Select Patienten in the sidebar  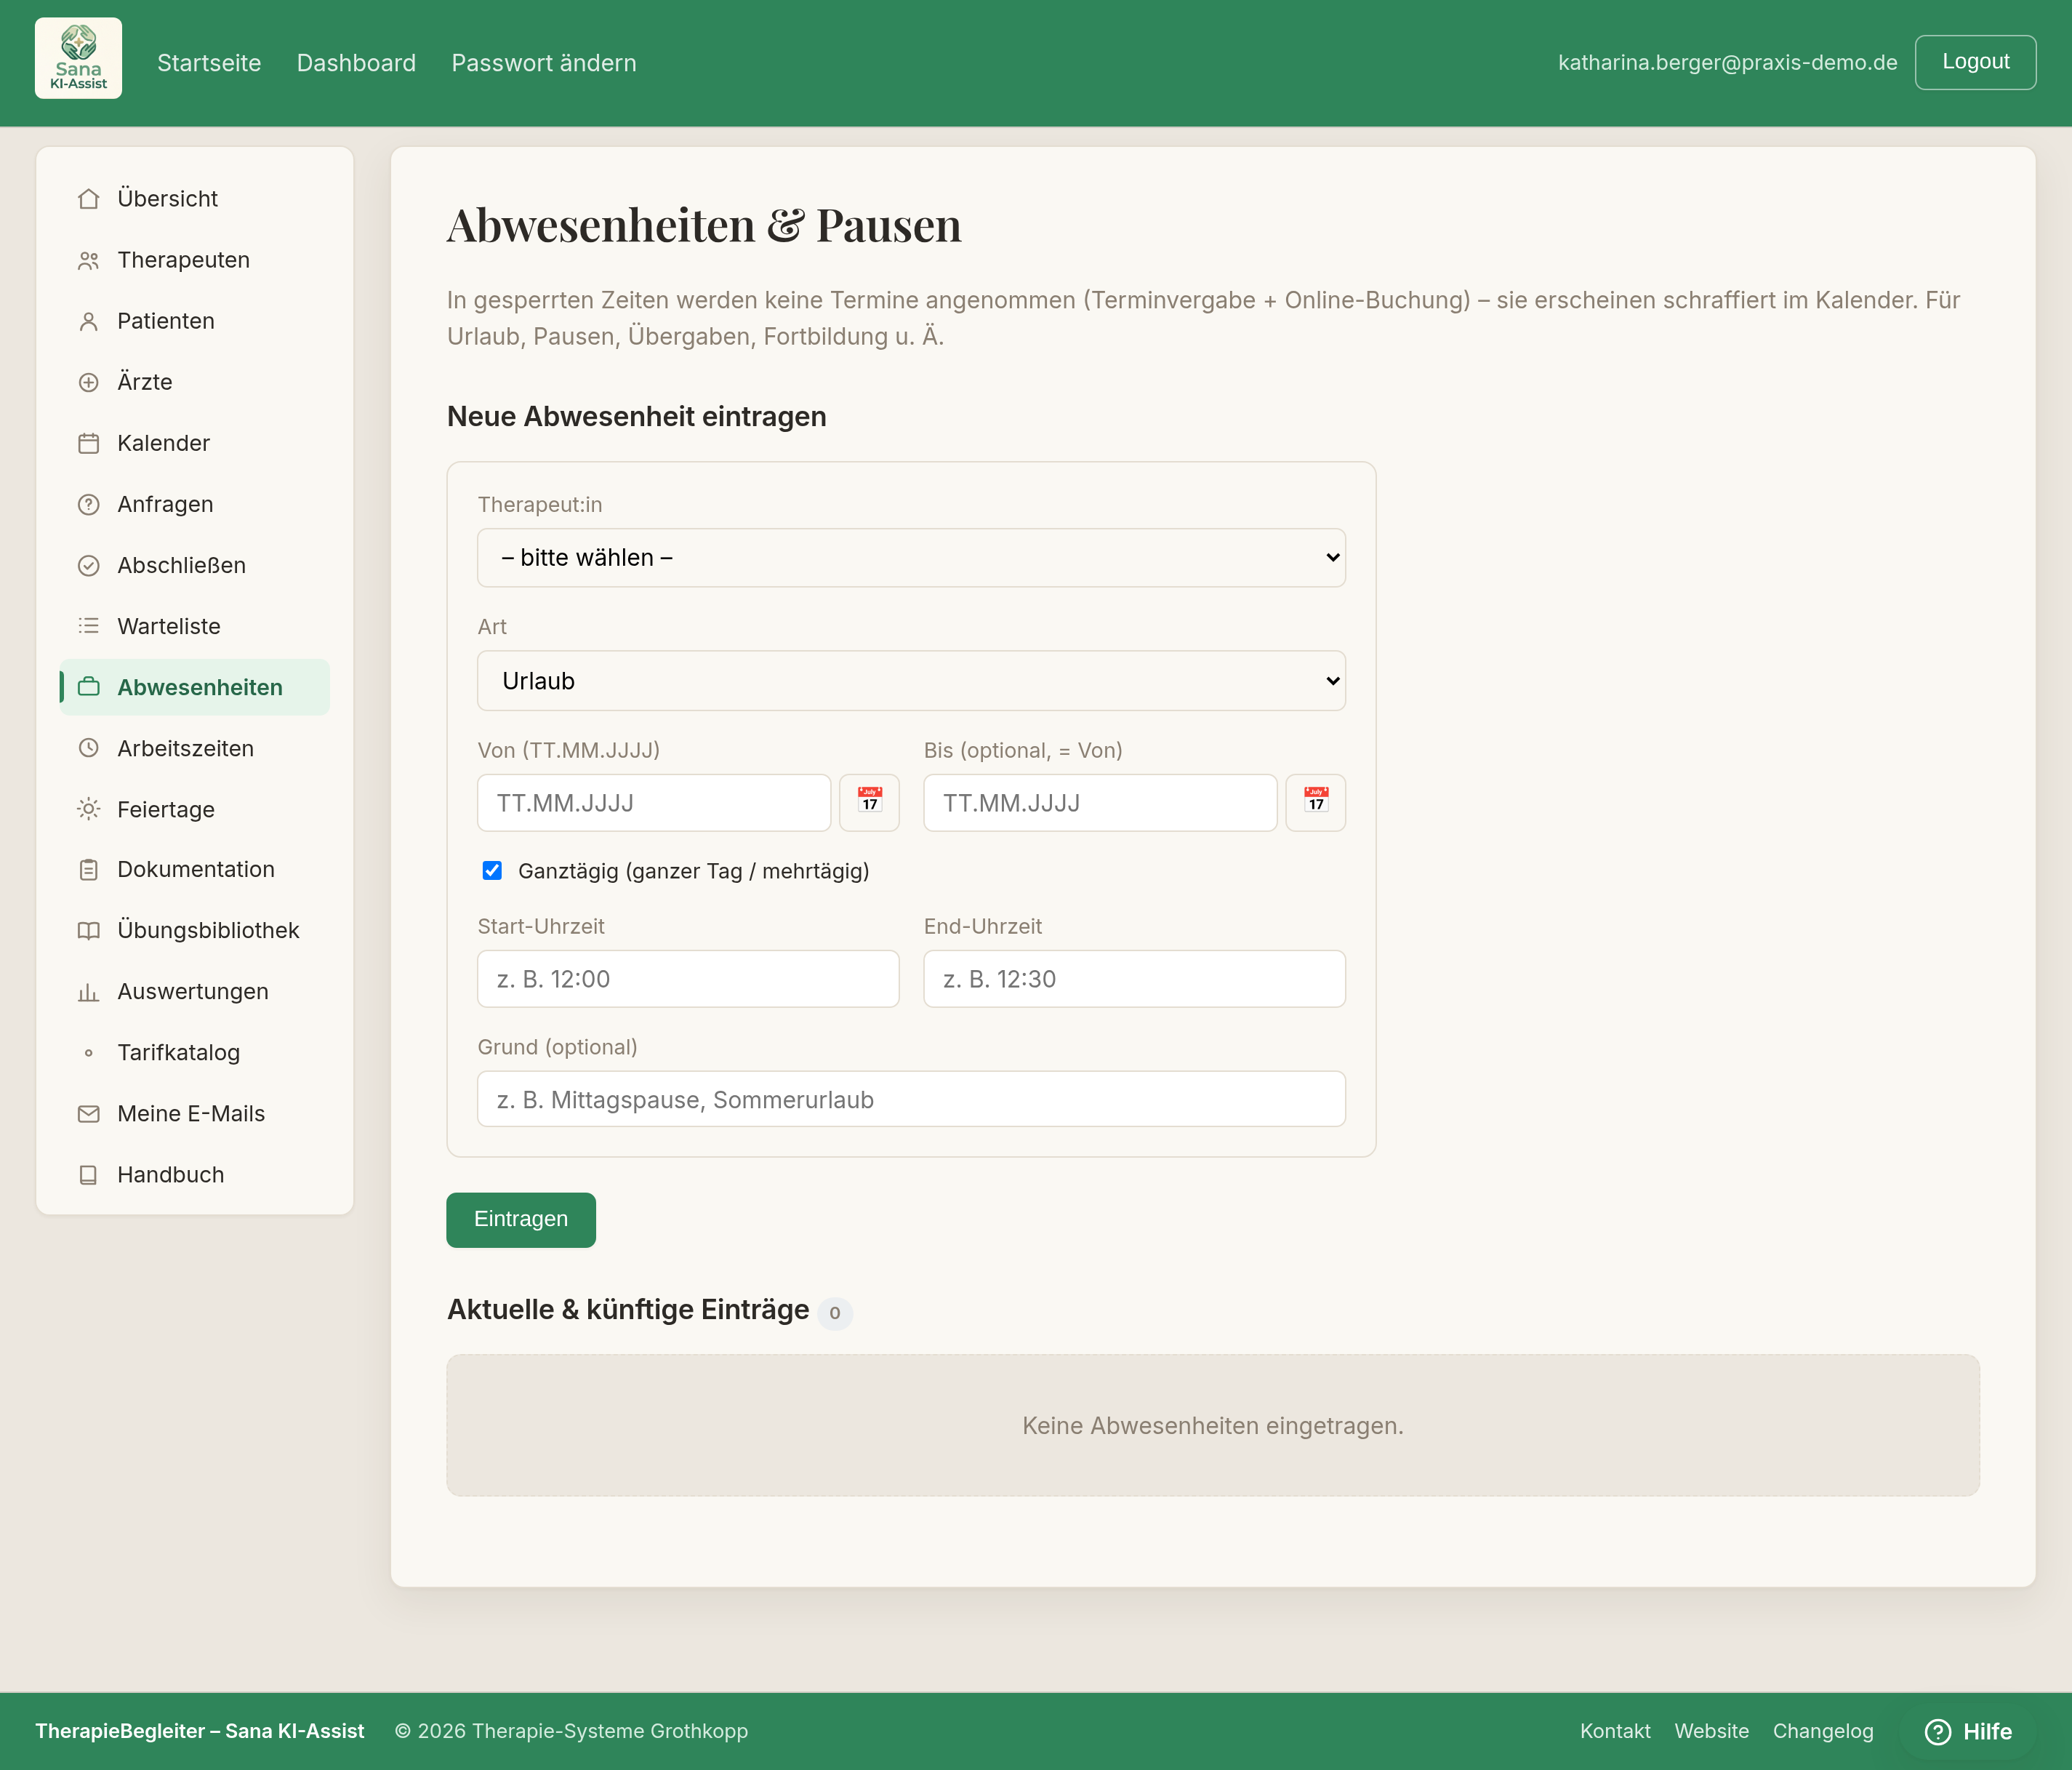click(x=195, y=321)
